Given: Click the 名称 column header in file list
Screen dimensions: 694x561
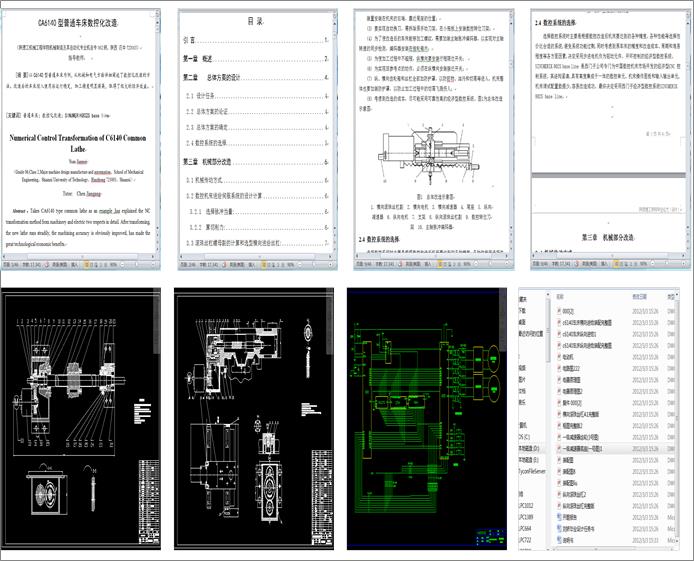Looking at the screenshot, I should (x=560, y=297).
